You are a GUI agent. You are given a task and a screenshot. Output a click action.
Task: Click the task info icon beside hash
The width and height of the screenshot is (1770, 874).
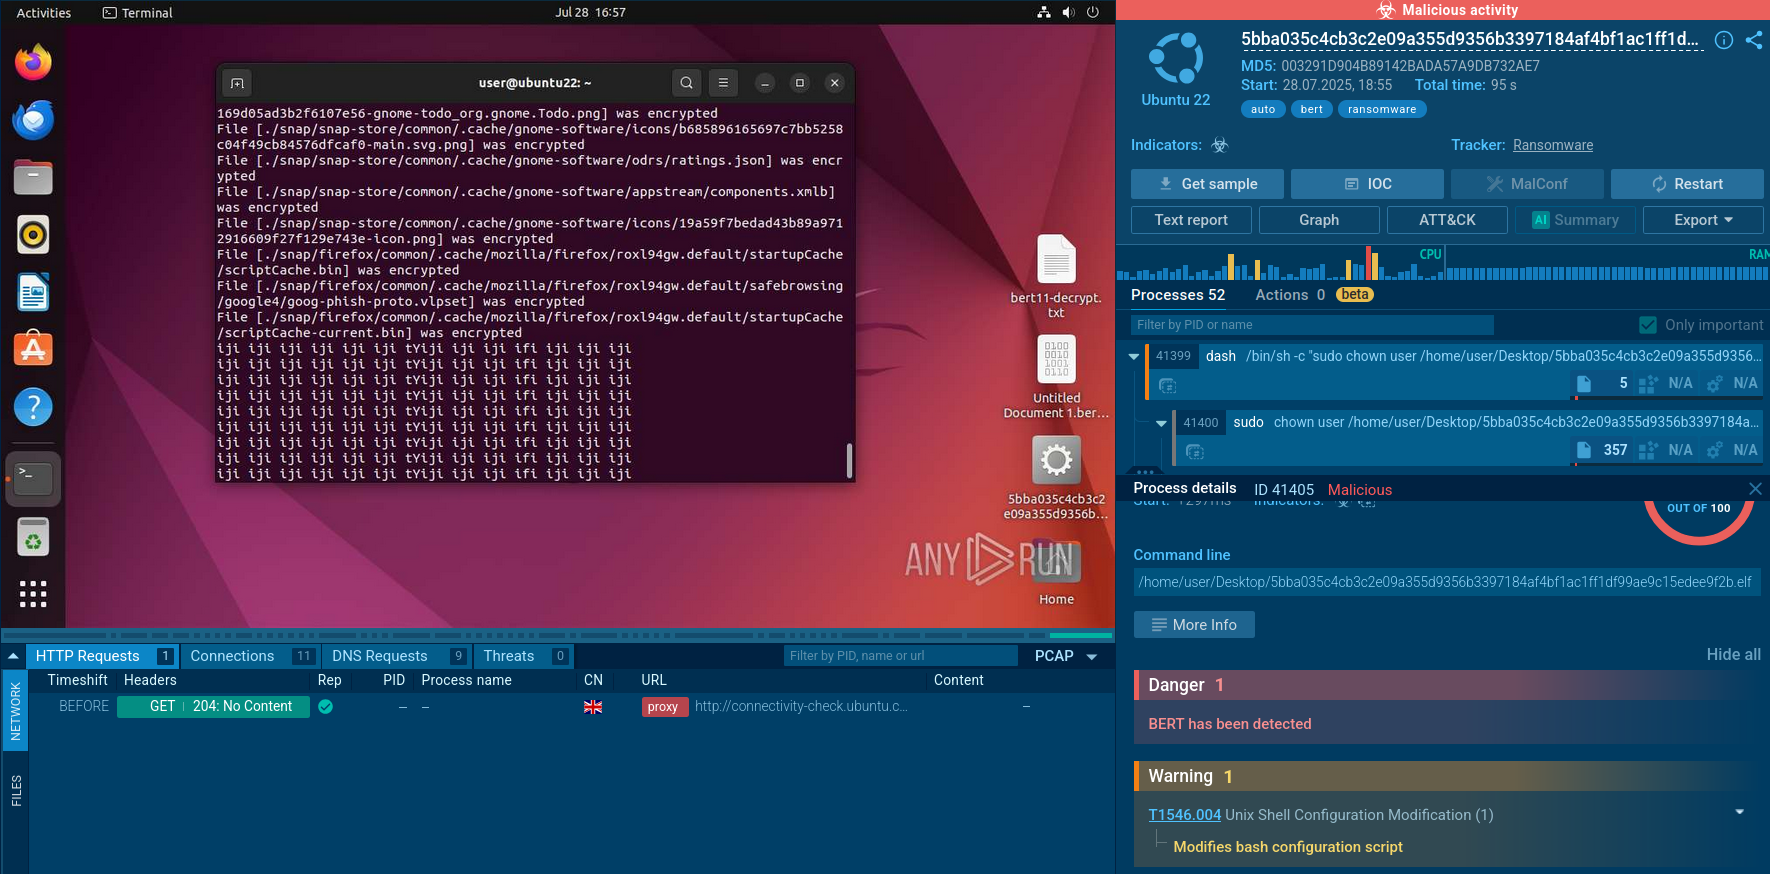coord(1724,40)
